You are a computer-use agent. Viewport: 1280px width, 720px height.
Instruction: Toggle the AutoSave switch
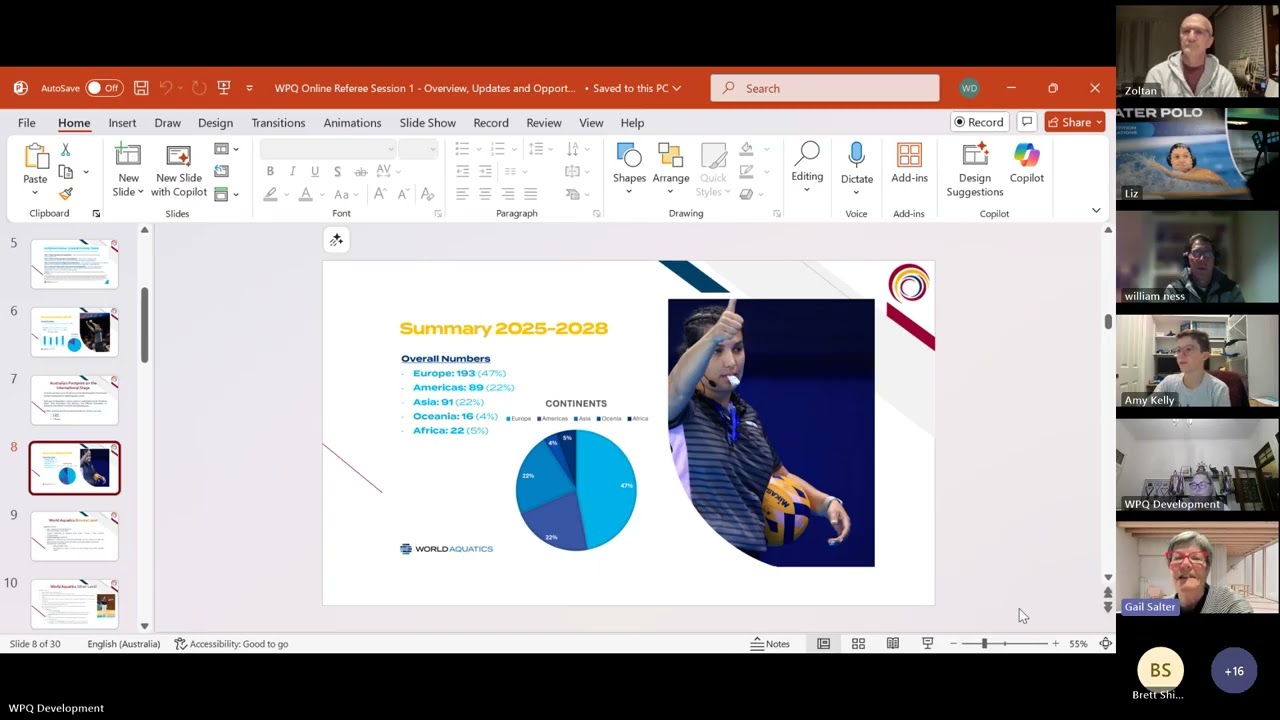point(104,88)
